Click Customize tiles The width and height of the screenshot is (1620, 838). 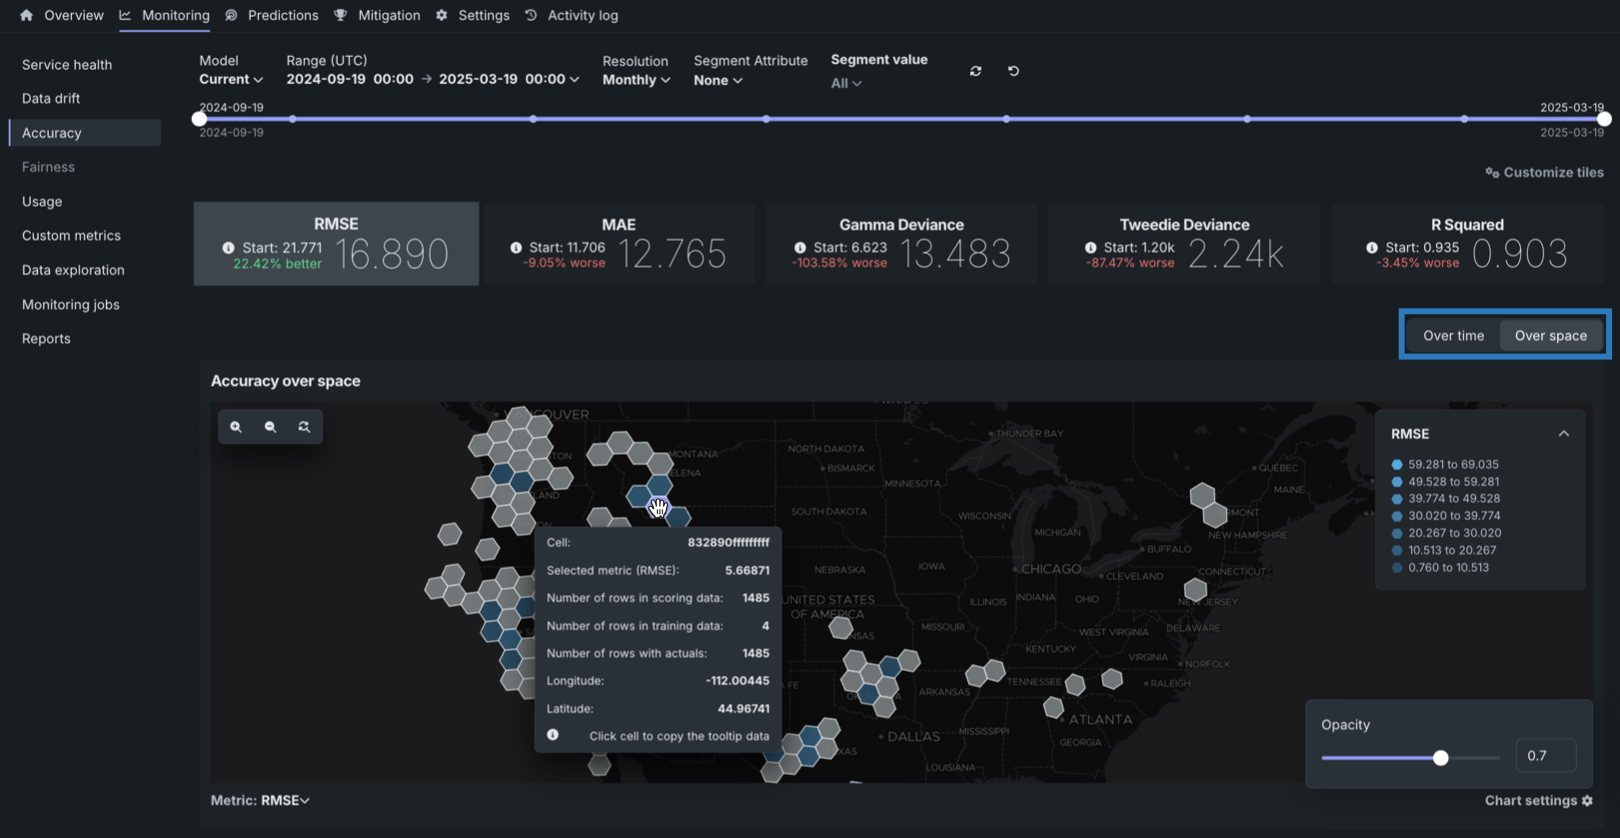point(1544,172)
